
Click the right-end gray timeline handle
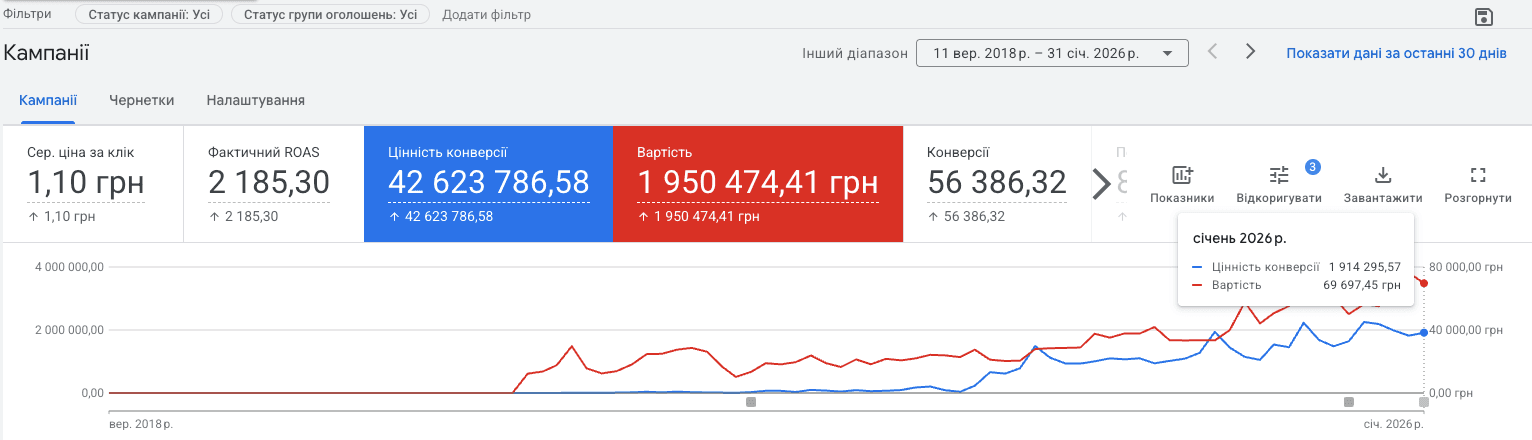(x=1424, y=402)
